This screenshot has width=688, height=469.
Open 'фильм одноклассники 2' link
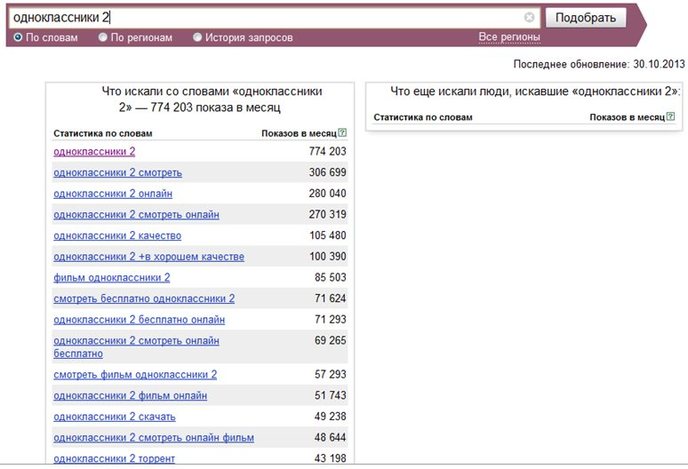pos(112,278)
